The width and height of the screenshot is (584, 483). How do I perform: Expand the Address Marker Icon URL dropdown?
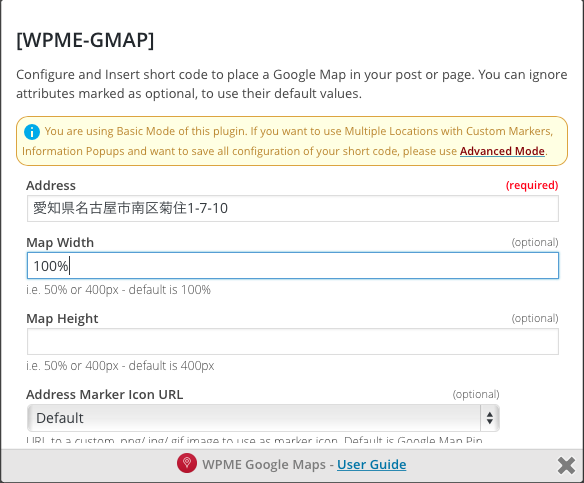pyautogui.click(x=263, y=418)
